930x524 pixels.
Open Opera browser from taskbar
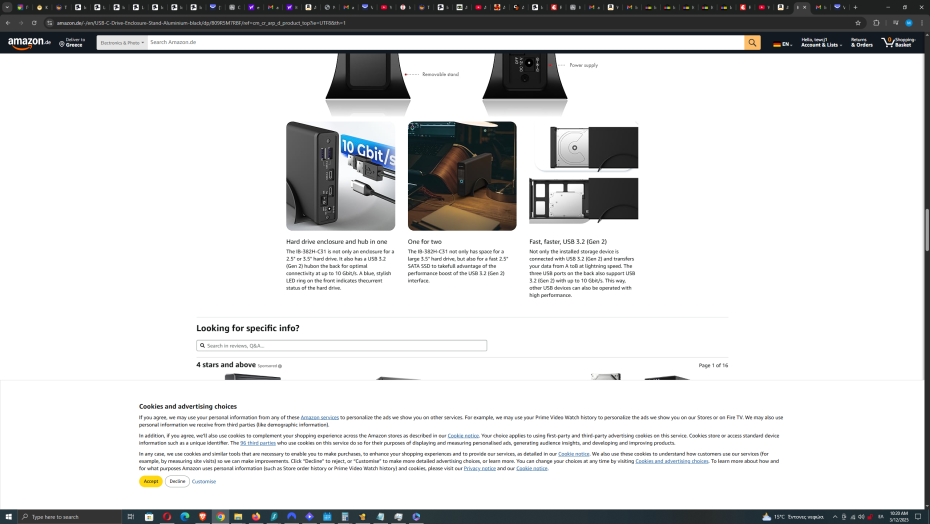[x=167, y=517]
